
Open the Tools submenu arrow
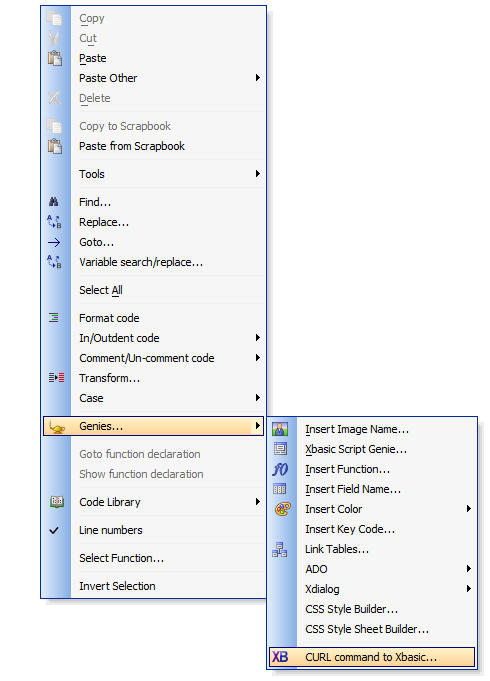[x=258, y=174]
